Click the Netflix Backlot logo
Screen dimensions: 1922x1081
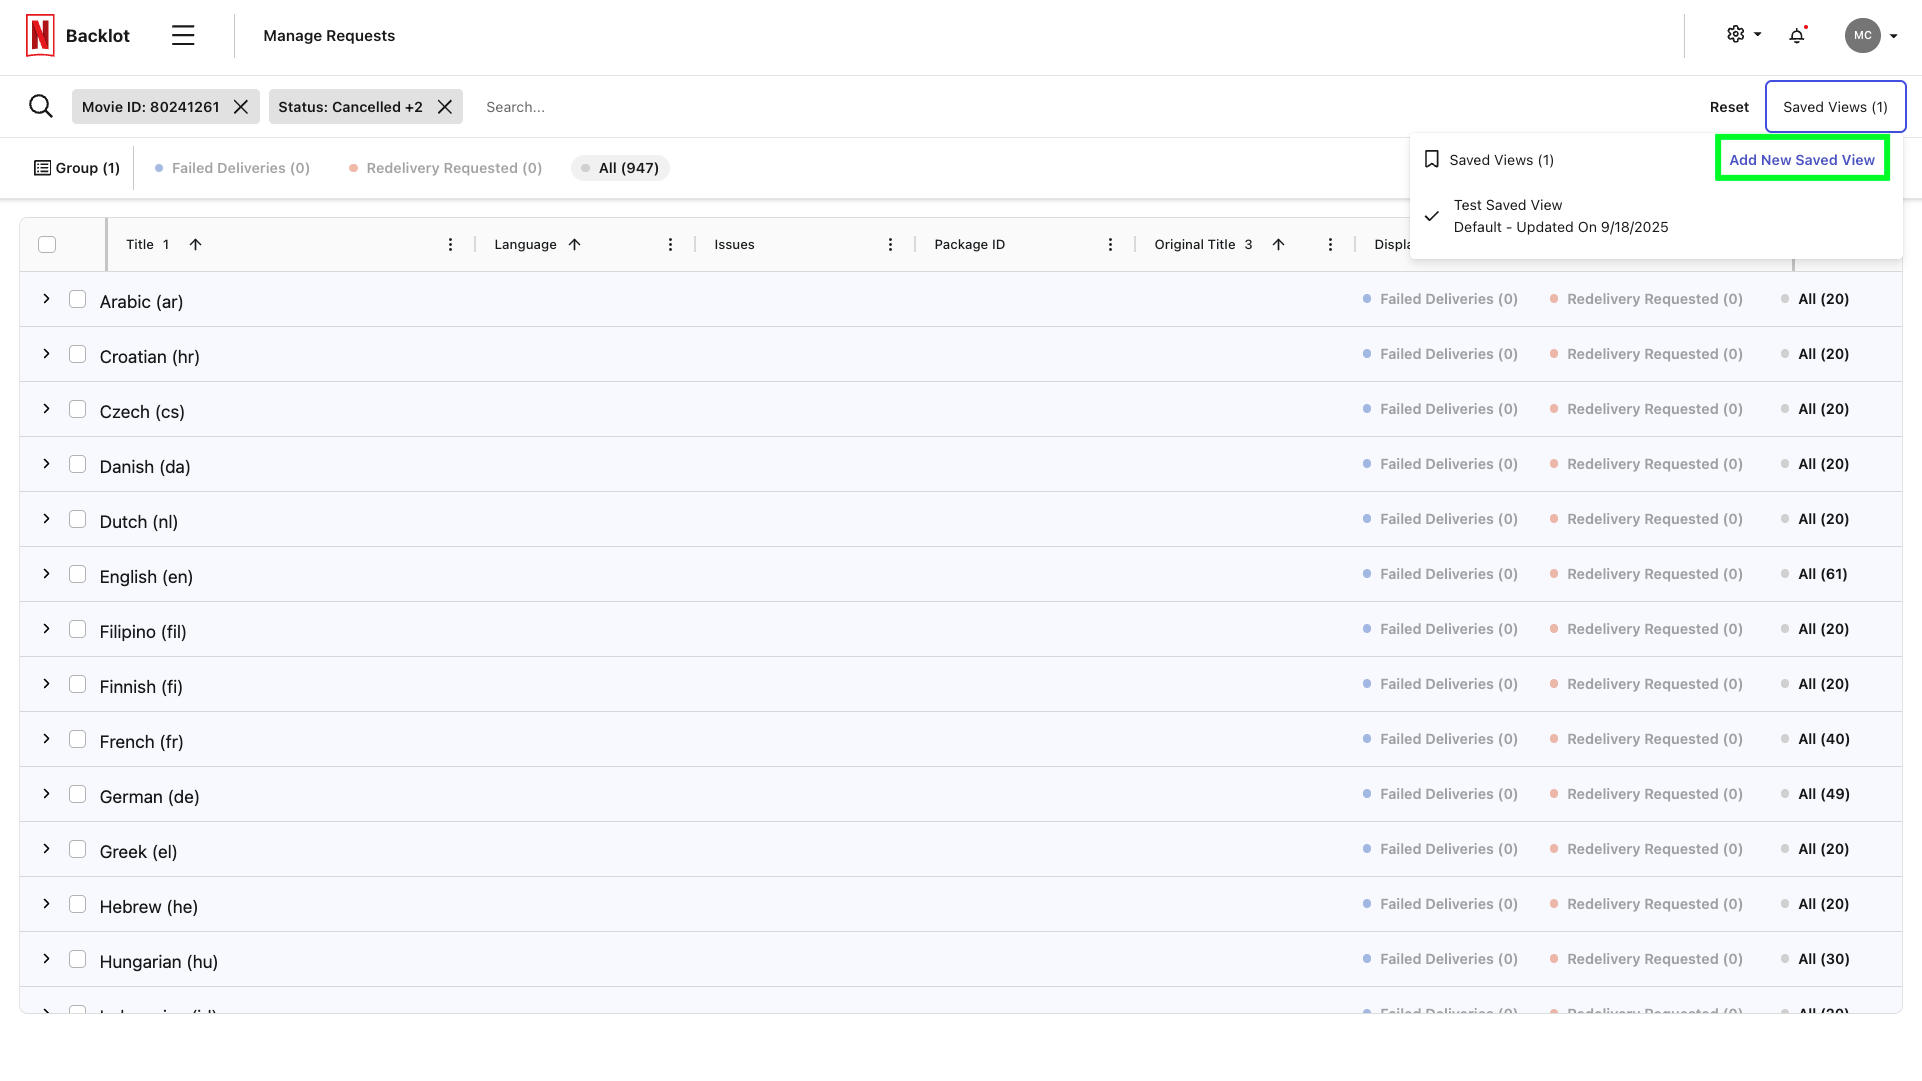coord(40,33)
